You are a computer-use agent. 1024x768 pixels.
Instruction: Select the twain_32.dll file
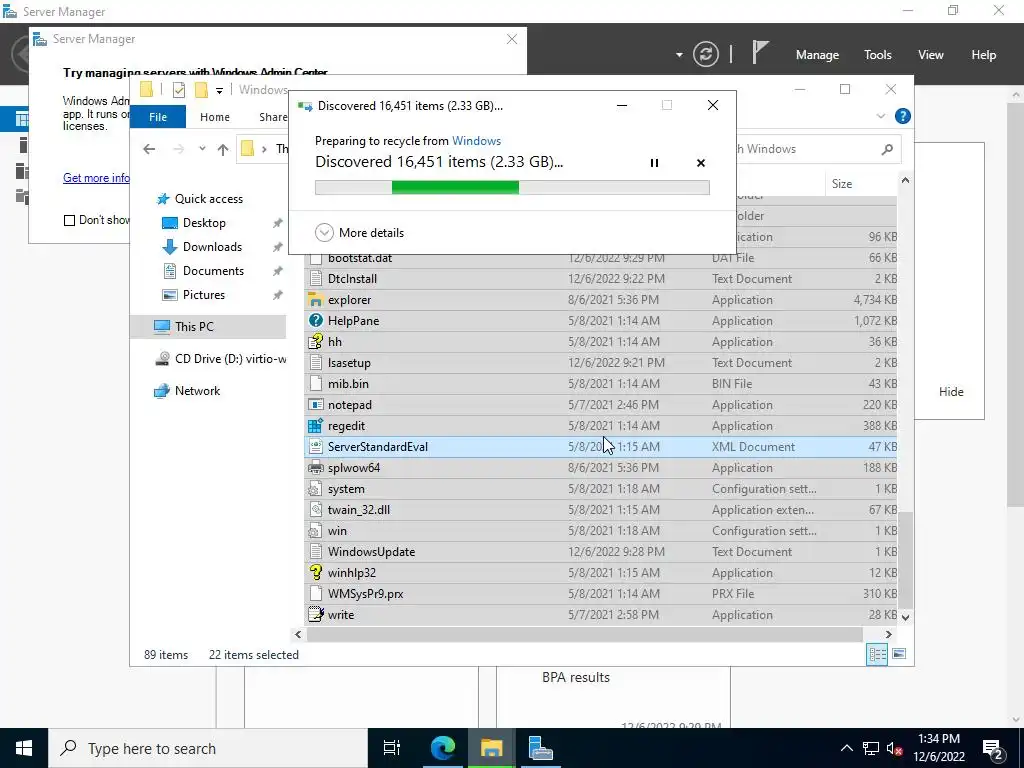click(x=601, y=509)
